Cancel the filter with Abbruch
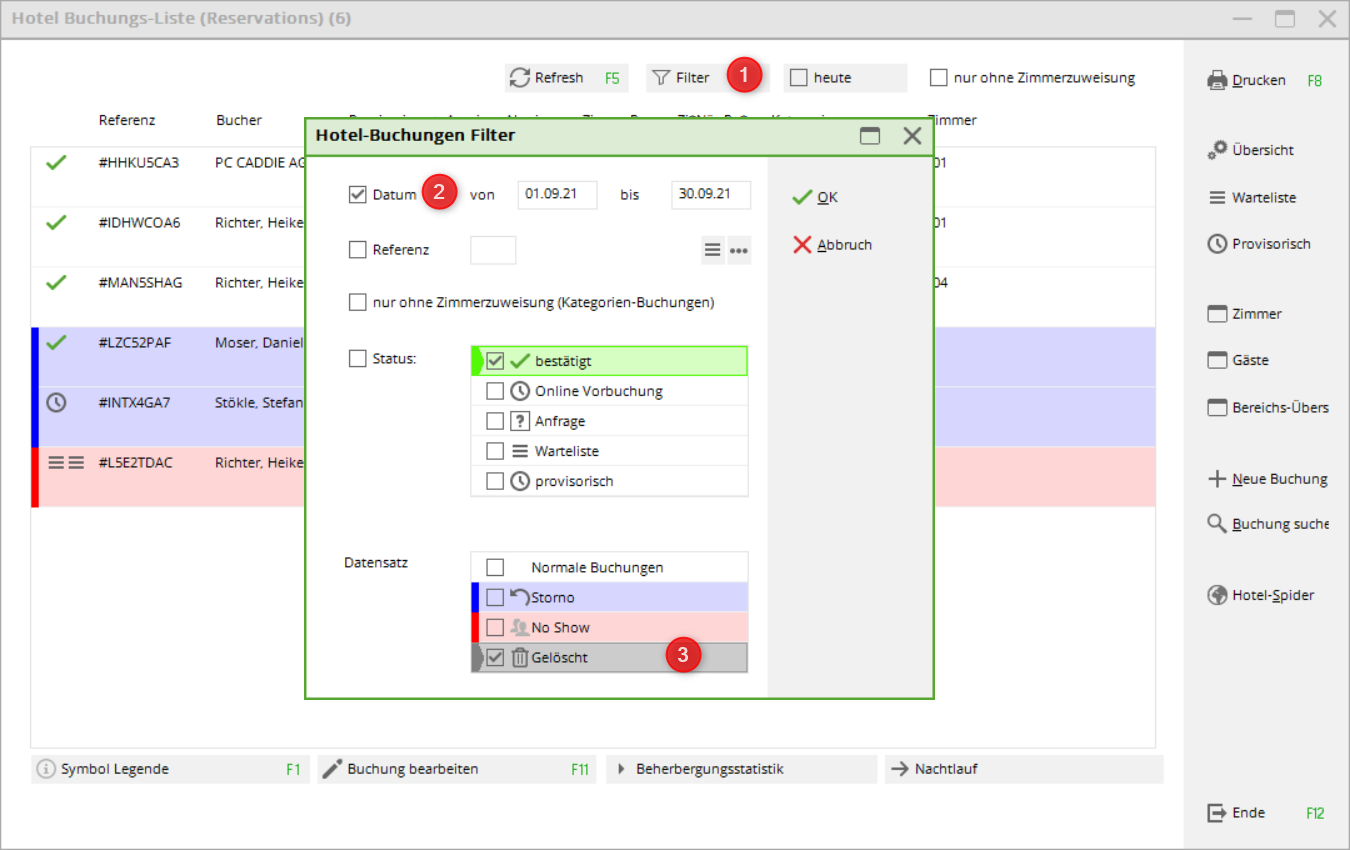 click(x=832, y=245)
